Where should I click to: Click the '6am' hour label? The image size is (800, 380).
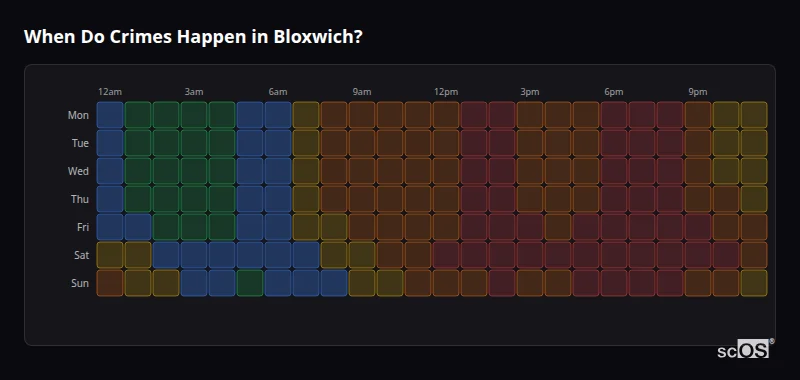tap(278, 92)
